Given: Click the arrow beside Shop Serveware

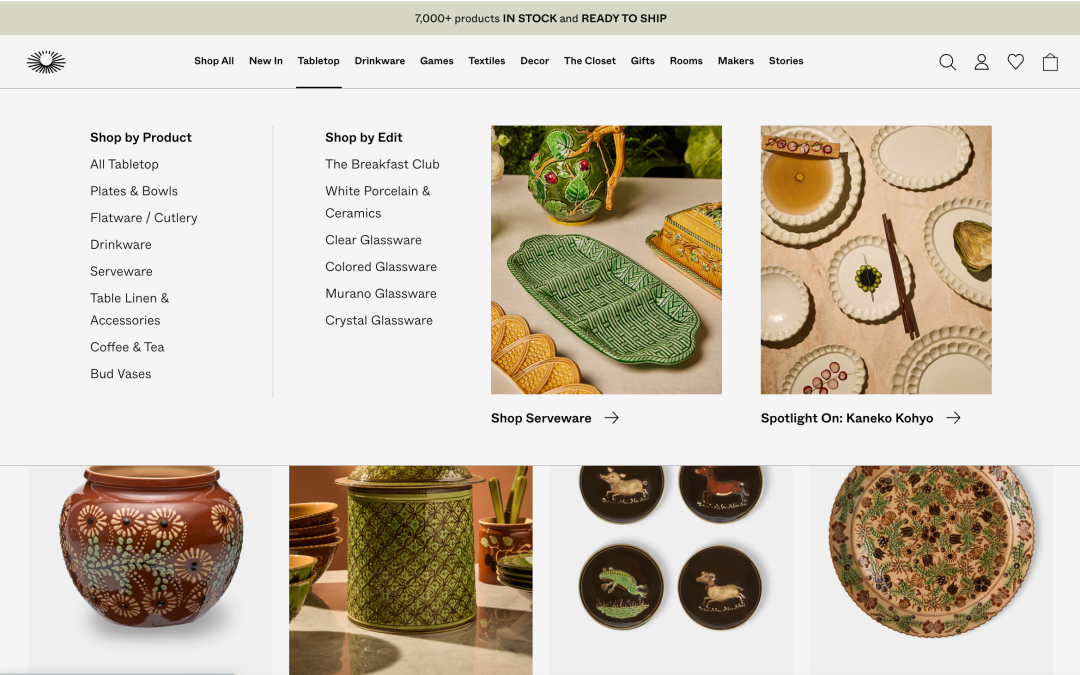Looking at the screenshot, I should click(x=612, y=418).
